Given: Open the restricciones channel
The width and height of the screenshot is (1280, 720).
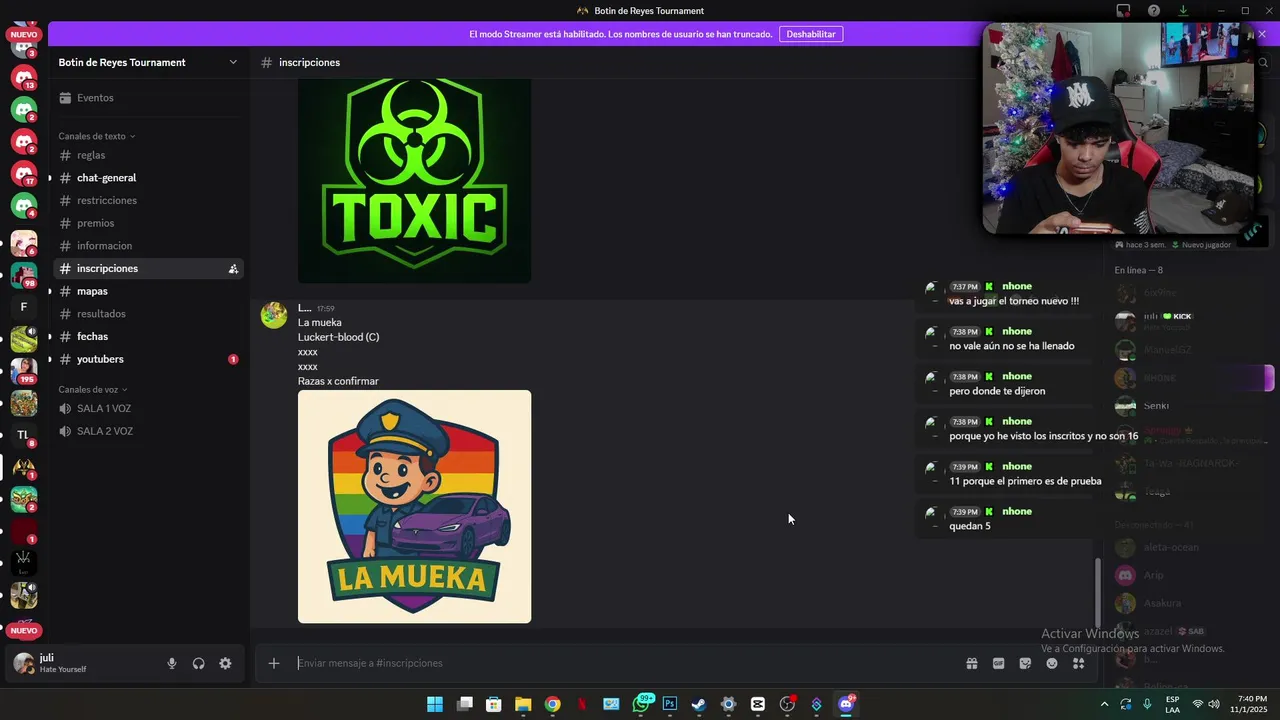Looking at the screenshot, I should click(x=148, y=200).
